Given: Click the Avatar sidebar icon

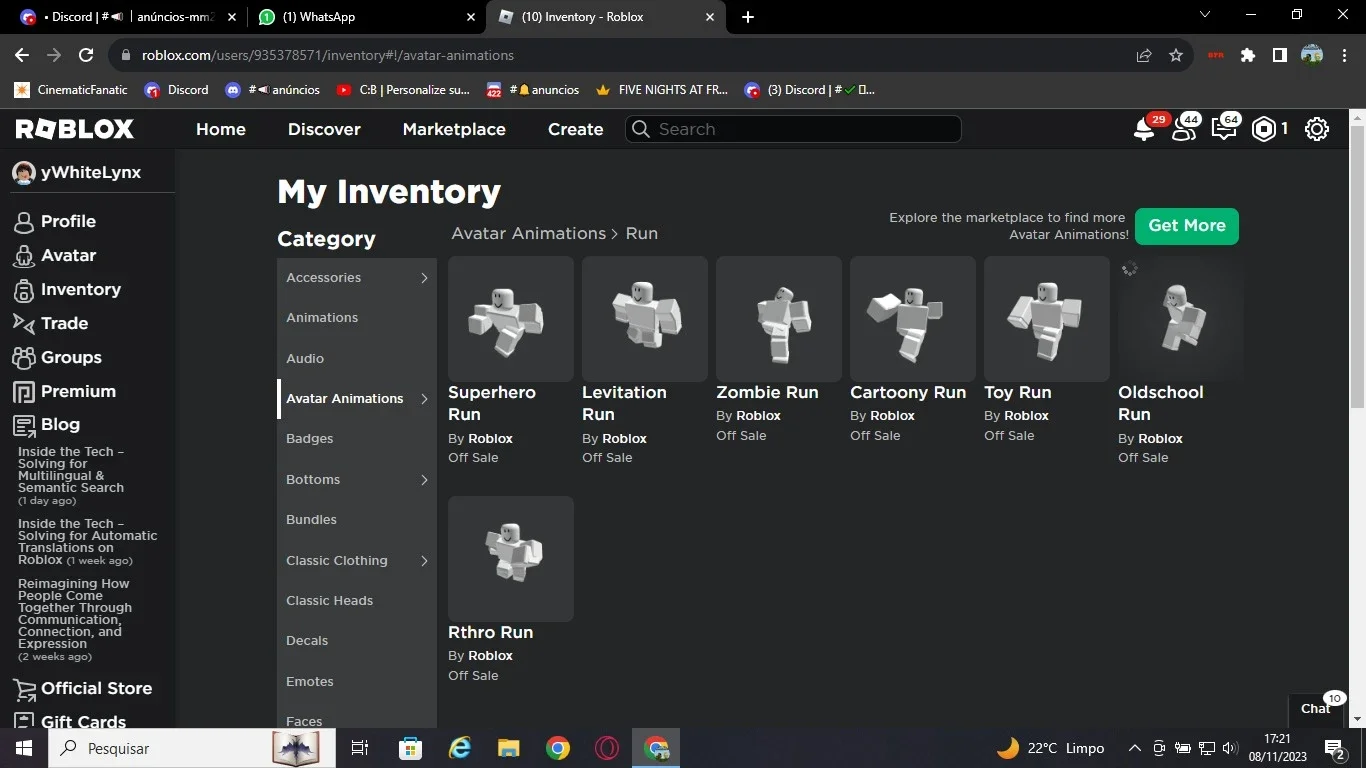Looking at the screenshot, I should [24, 256].
